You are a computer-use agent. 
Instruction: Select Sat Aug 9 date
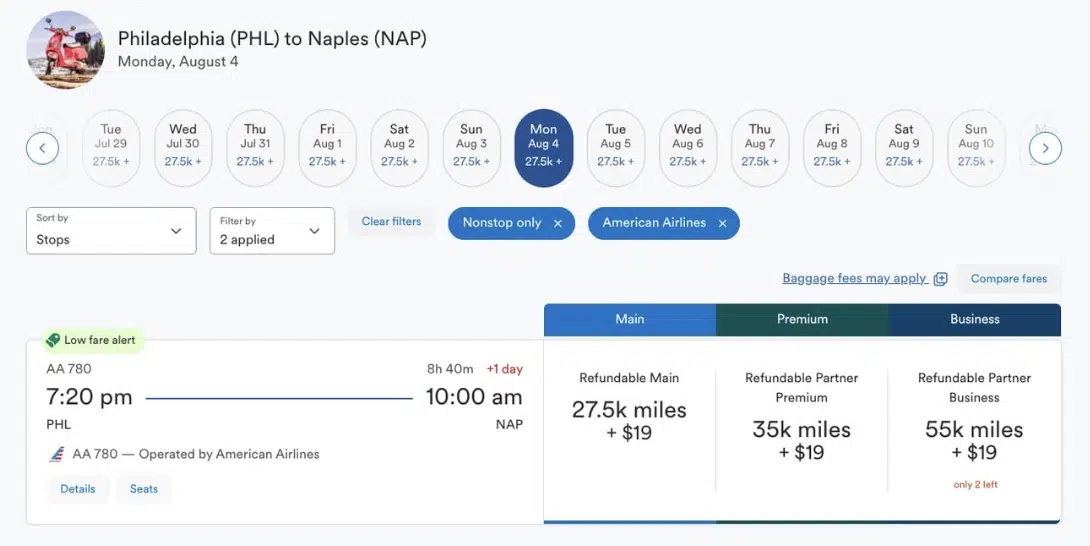904,148
